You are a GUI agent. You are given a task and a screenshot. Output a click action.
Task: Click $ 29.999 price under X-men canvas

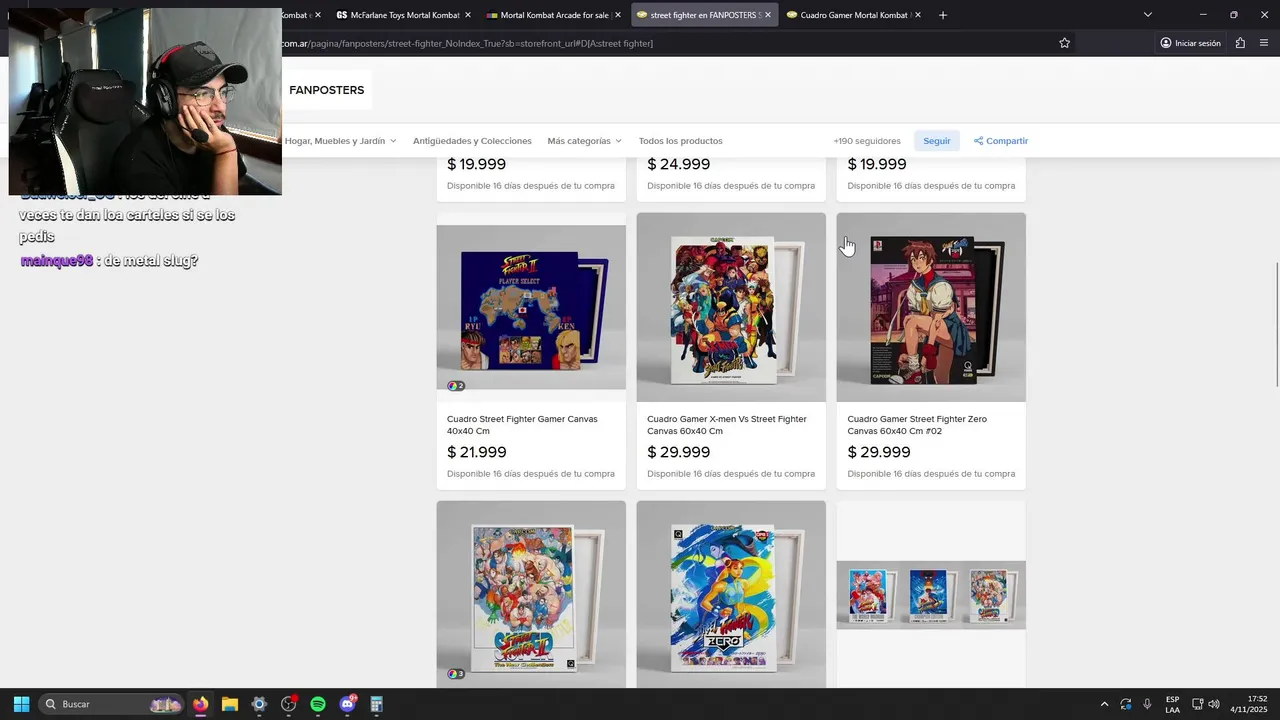[x=679, y=452]
